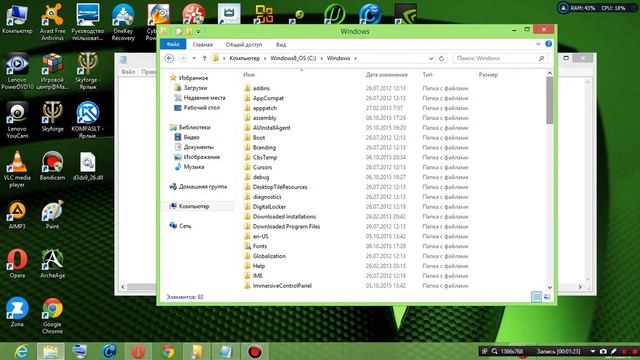Viewport: 640px width, 360px height.
Task: Click the Chrome icon in the taskbar
Action: click(x=167, y=351)
